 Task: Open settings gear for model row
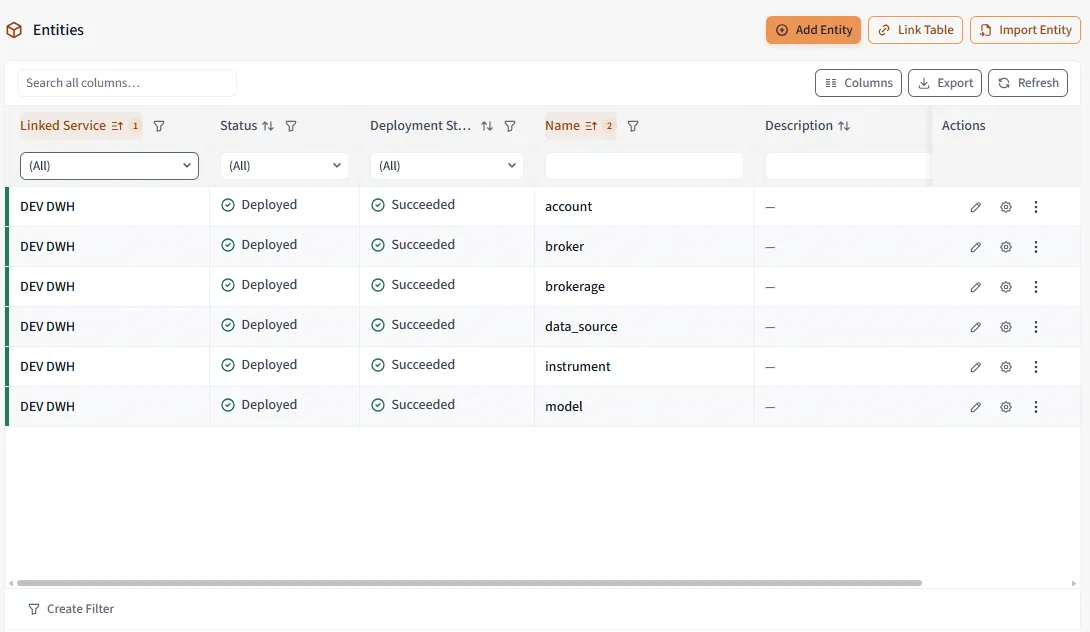[x=1005, y=407]
